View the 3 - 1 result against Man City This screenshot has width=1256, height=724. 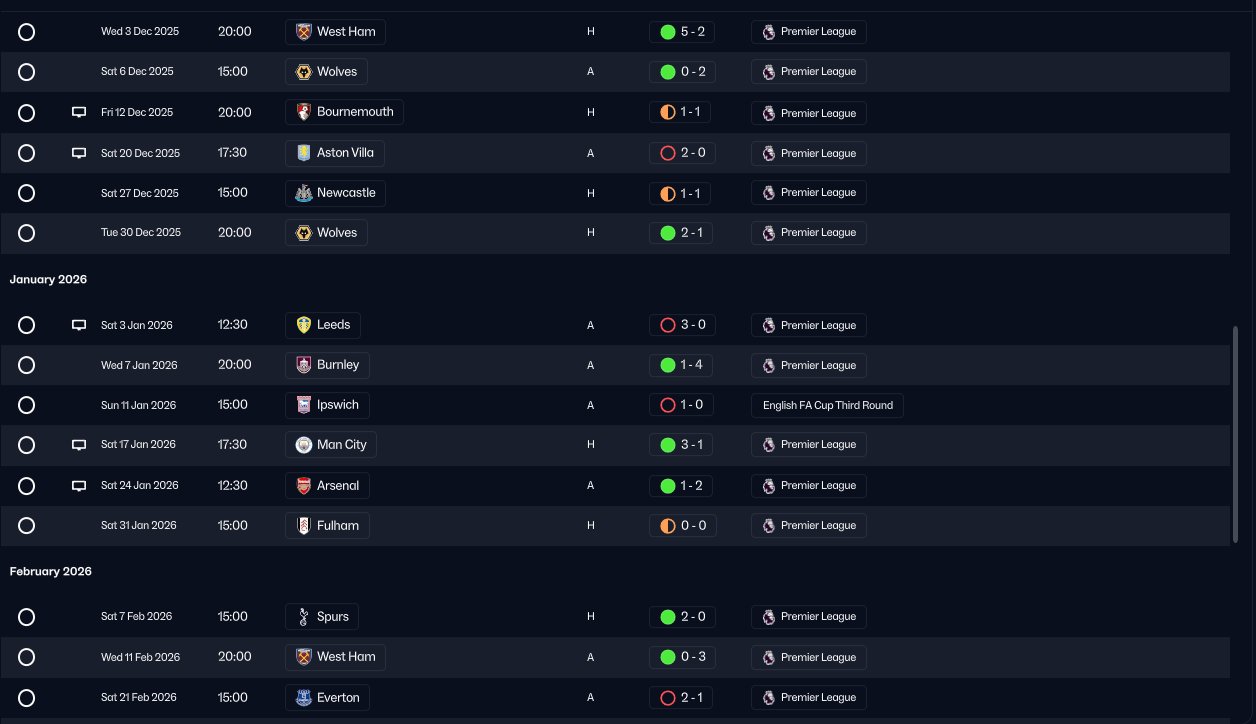click(682, 445)
